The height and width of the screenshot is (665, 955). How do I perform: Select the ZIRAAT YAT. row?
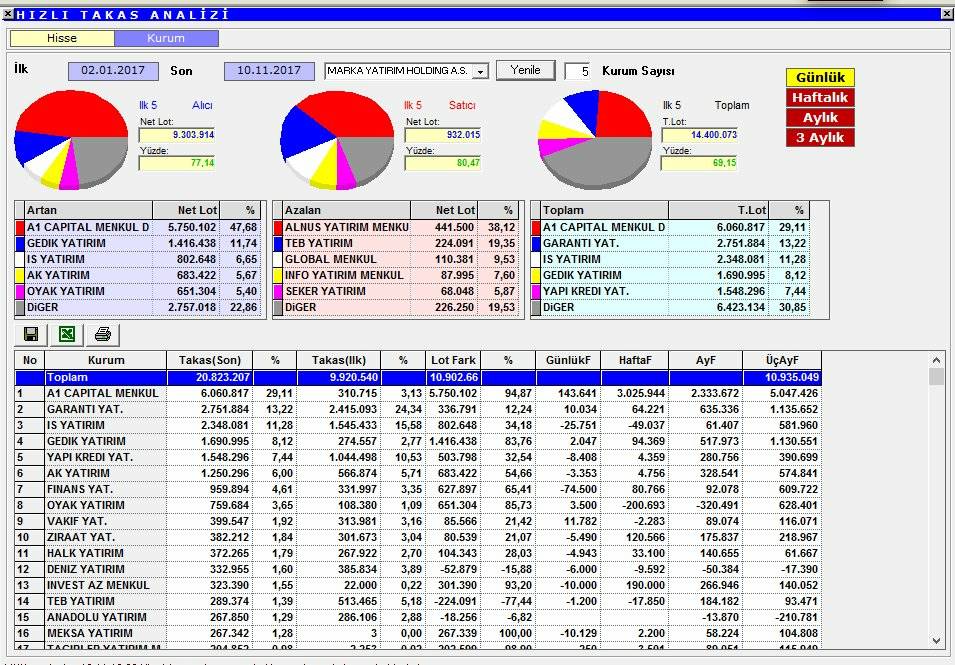point(418,537)
